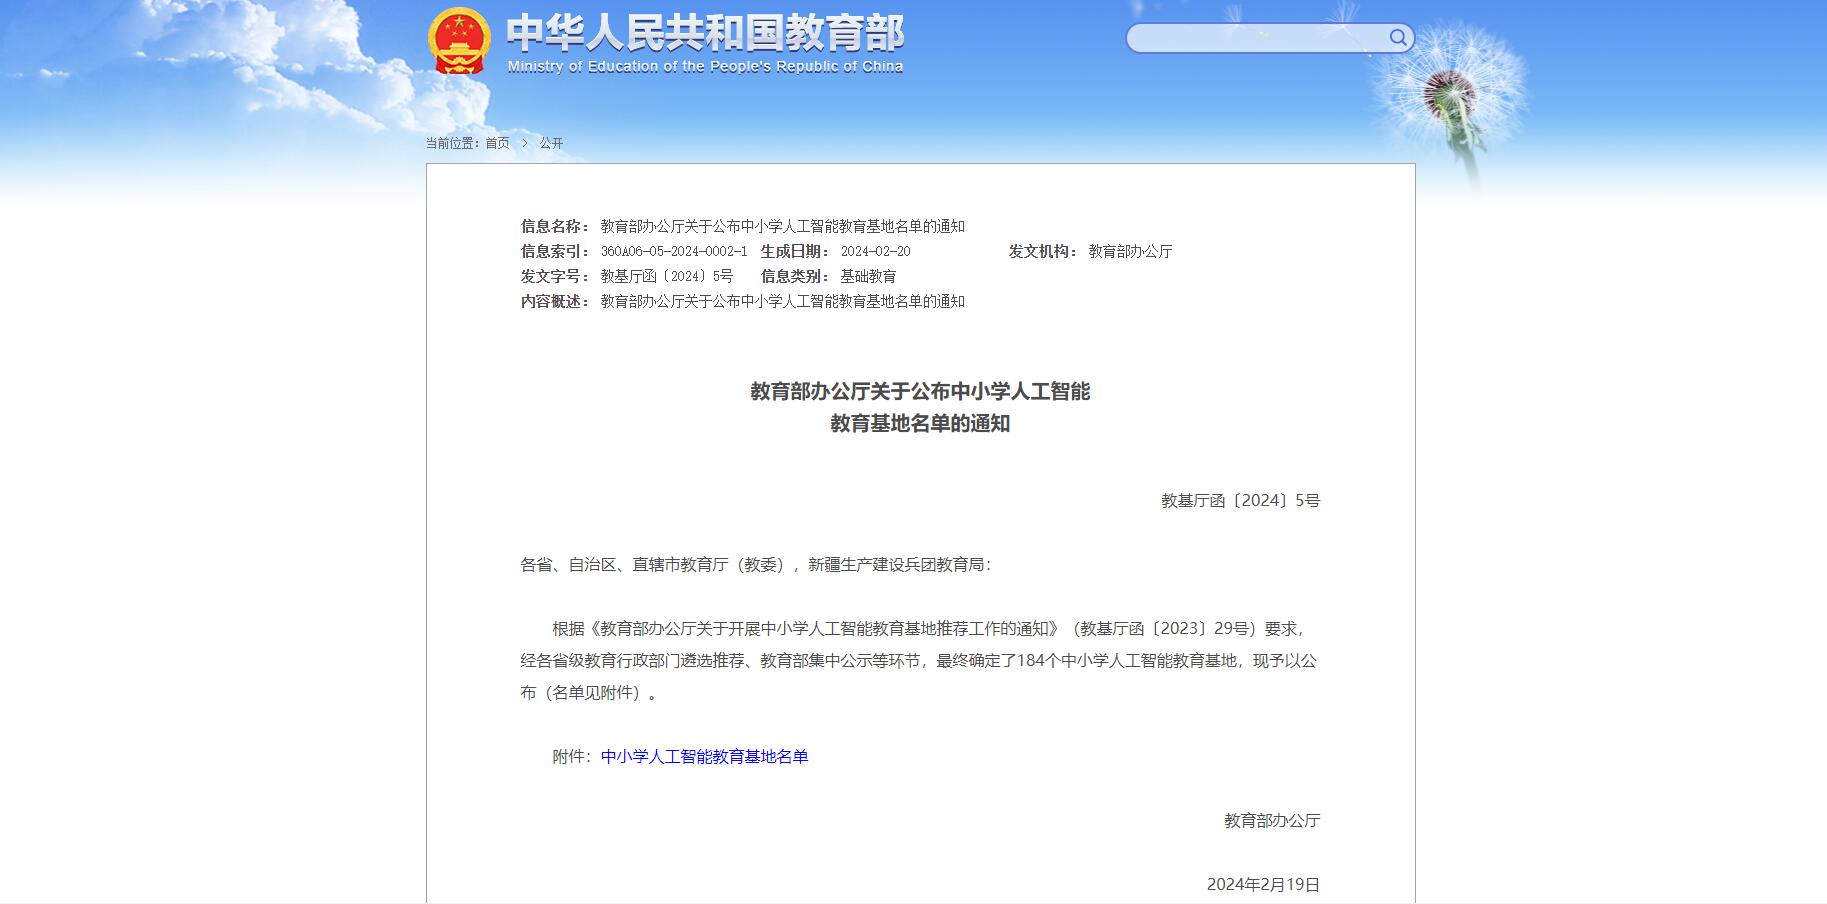Click the Ministry of Education English subtitle
The width and height of the screenshot is (1827, 904).
point(705,67)
